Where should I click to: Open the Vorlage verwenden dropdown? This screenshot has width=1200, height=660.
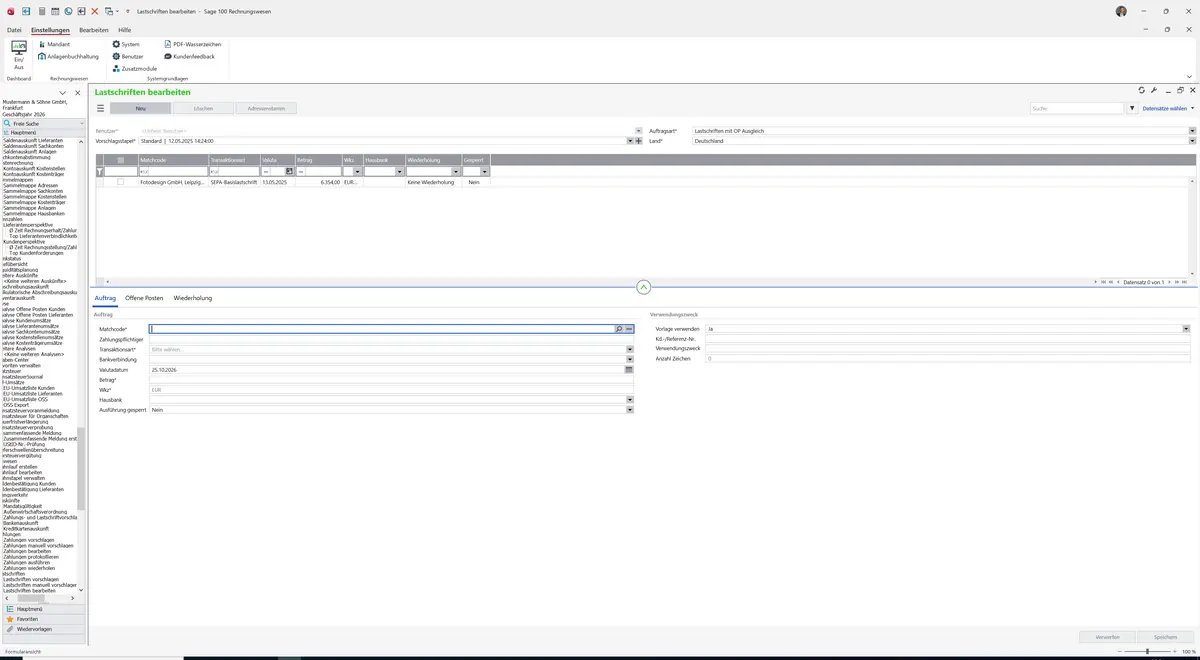(x=1186, y=328)
